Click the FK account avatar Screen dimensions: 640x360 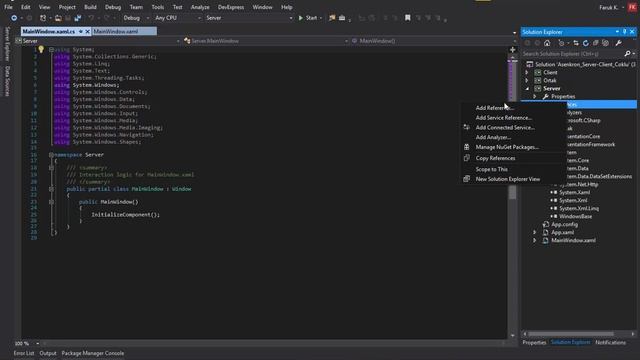[632, 7]
